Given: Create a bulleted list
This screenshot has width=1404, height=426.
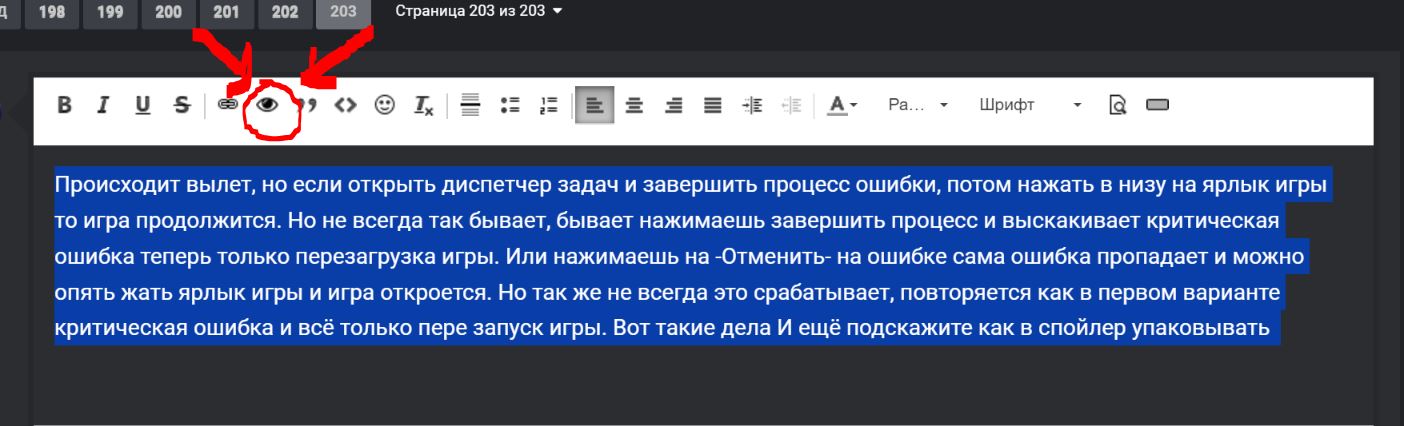Looking at the screenshot, I should 509,104.
